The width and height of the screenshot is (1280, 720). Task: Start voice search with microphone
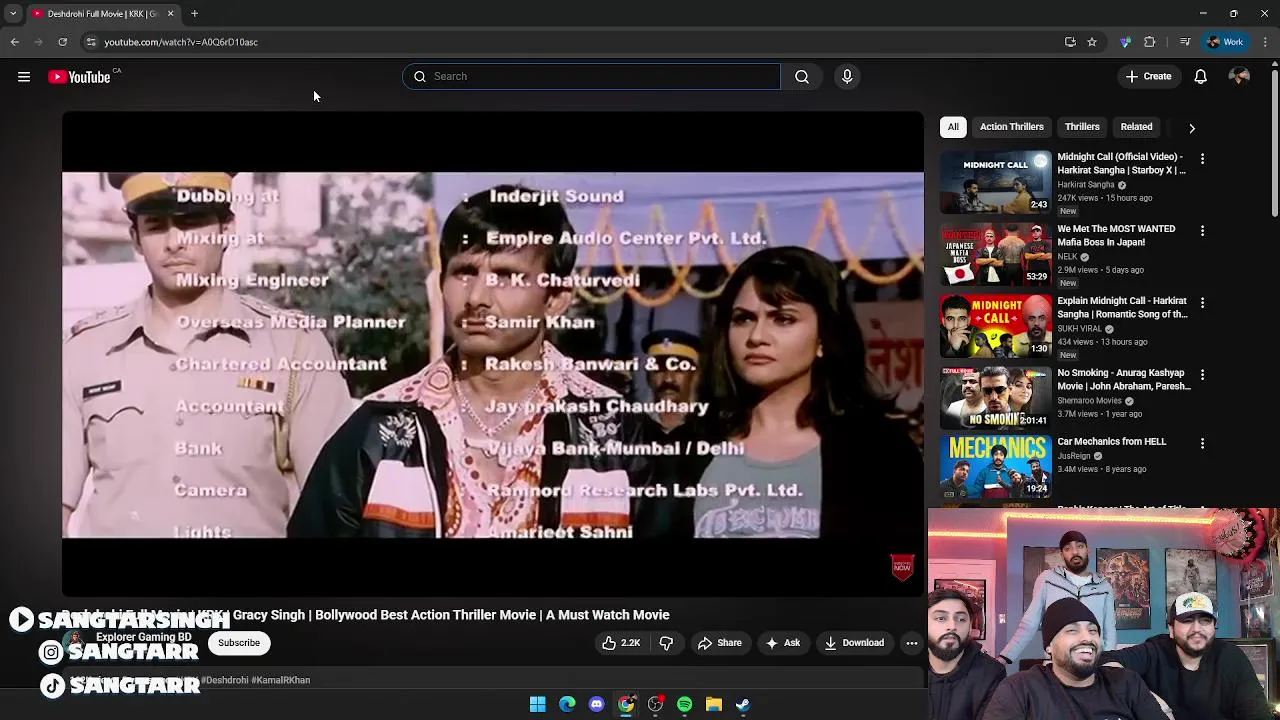847,76
